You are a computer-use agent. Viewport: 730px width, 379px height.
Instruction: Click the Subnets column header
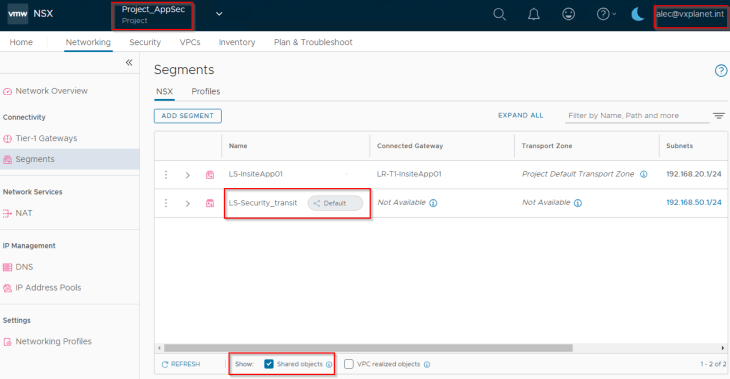[x=679, y=146]
